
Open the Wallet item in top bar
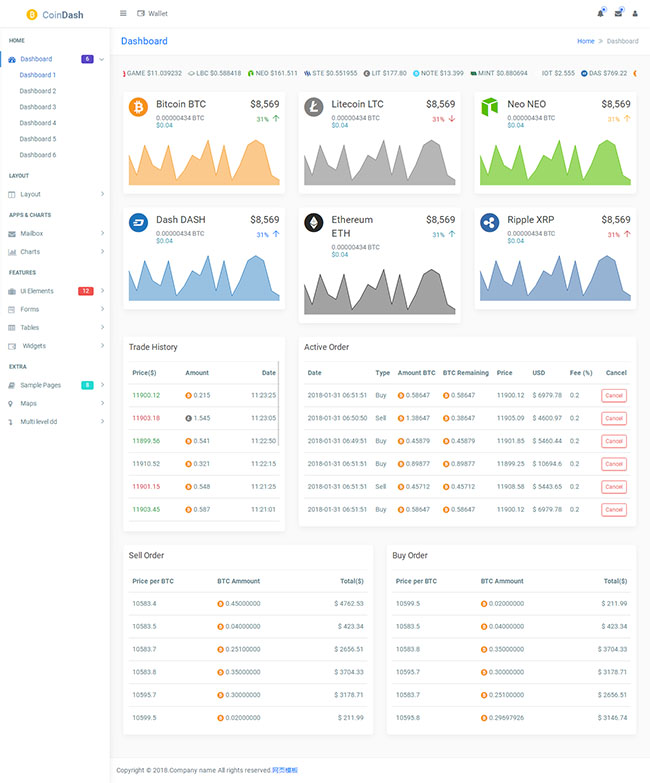(x=152, y=14)
